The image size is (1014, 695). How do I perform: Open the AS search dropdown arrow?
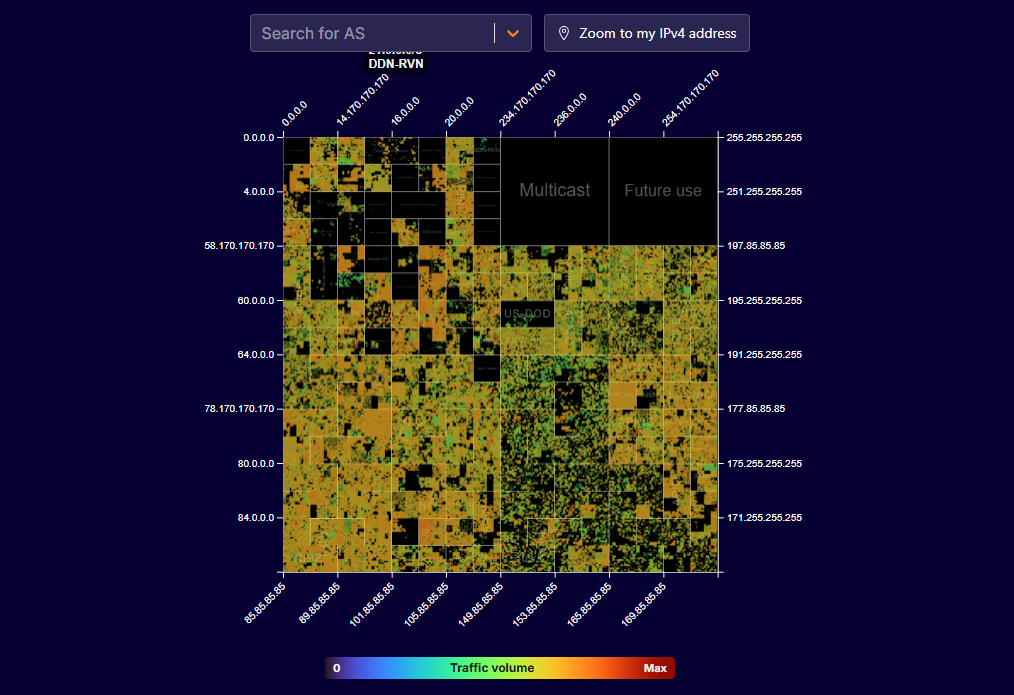(x=513, y=33)
